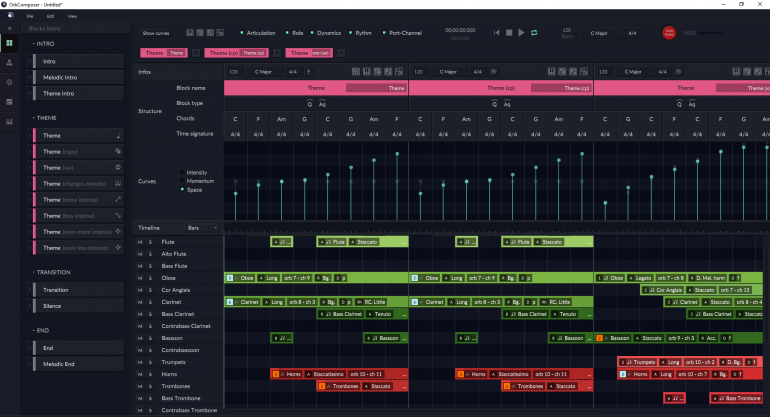Screen dimensions: 770x417
Task: Select the Transition block
Action: [78, 290]
